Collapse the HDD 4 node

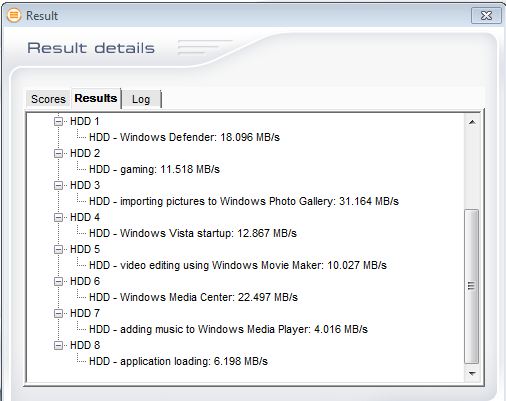pos(58,217)
